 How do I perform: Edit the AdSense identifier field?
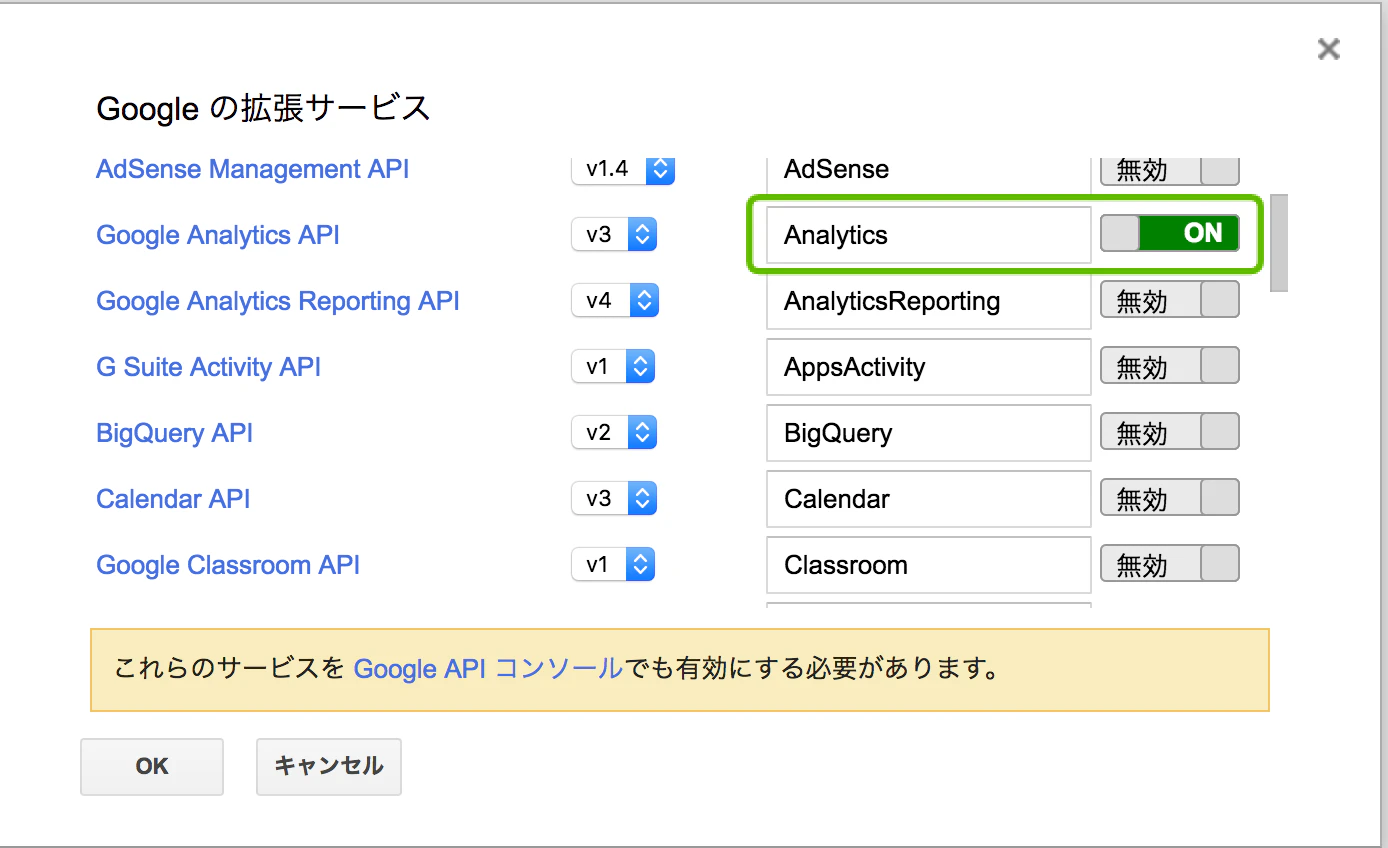click(x=928, y=174)
